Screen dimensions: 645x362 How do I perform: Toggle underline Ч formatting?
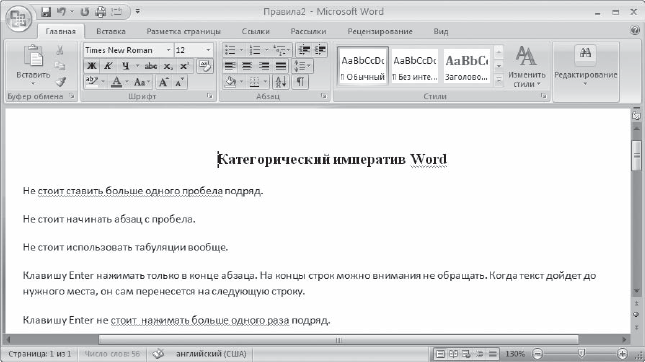click(x=125, y=66)
